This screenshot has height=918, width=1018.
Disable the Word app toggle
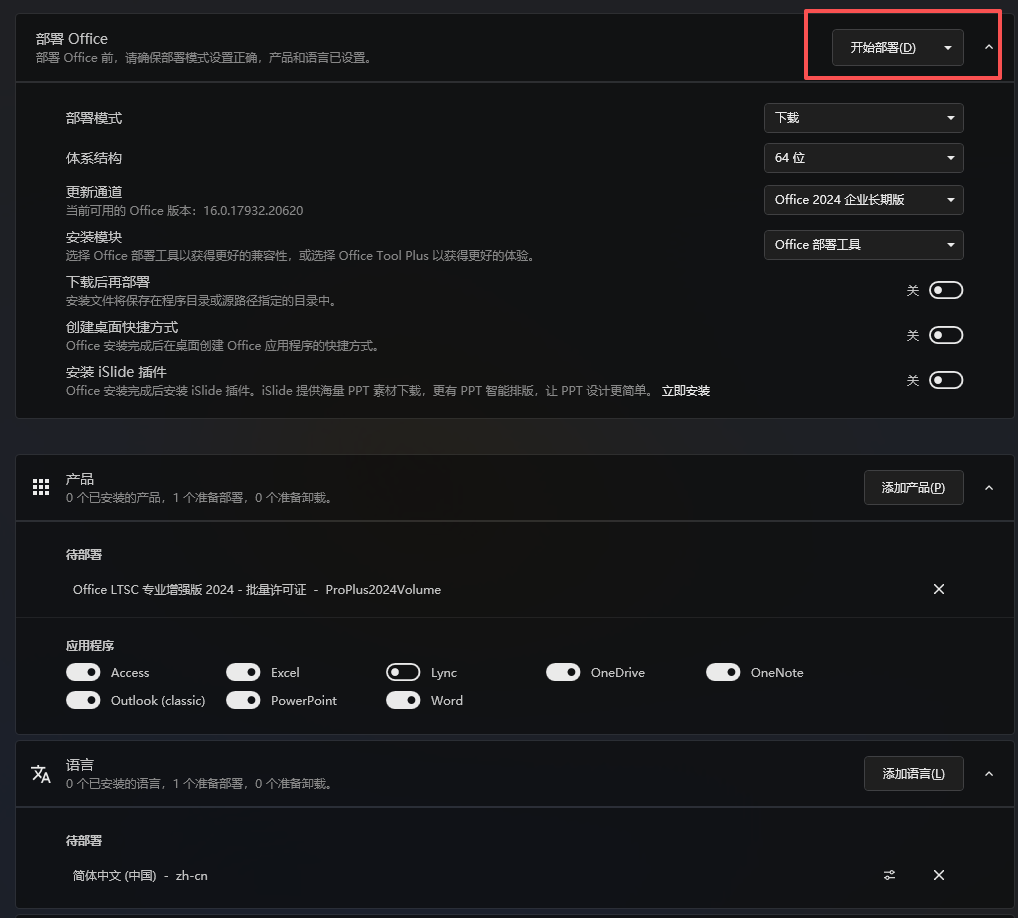pos(403,700)
